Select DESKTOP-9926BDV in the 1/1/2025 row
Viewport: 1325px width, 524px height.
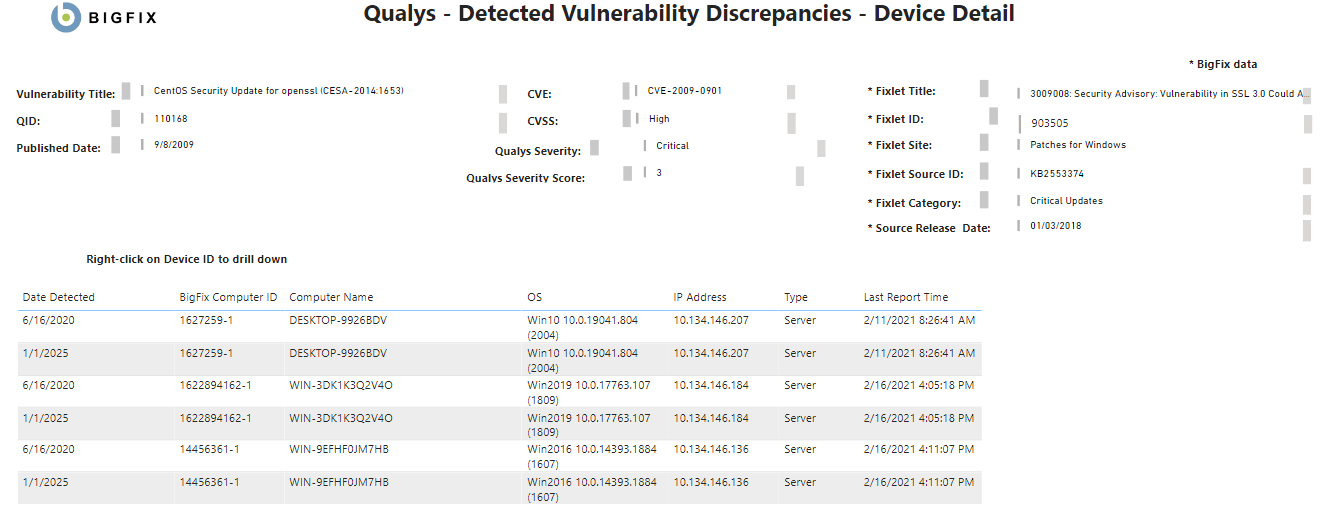pos(338,353)
